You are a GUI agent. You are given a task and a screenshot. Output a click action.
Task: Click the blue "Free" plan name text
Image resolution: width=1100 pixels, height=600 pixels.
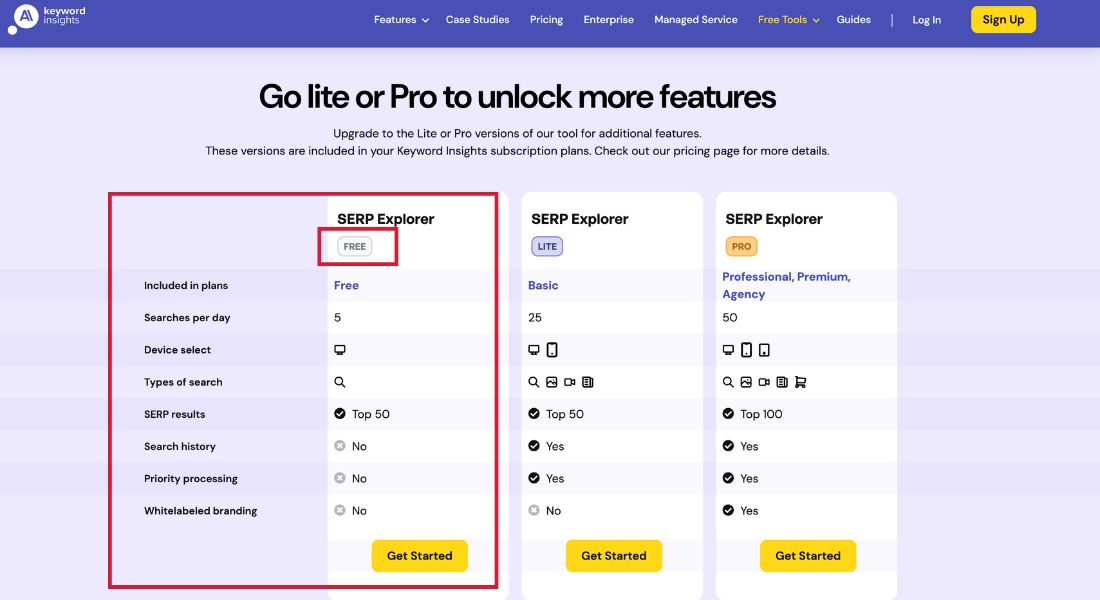coord(347,285)
